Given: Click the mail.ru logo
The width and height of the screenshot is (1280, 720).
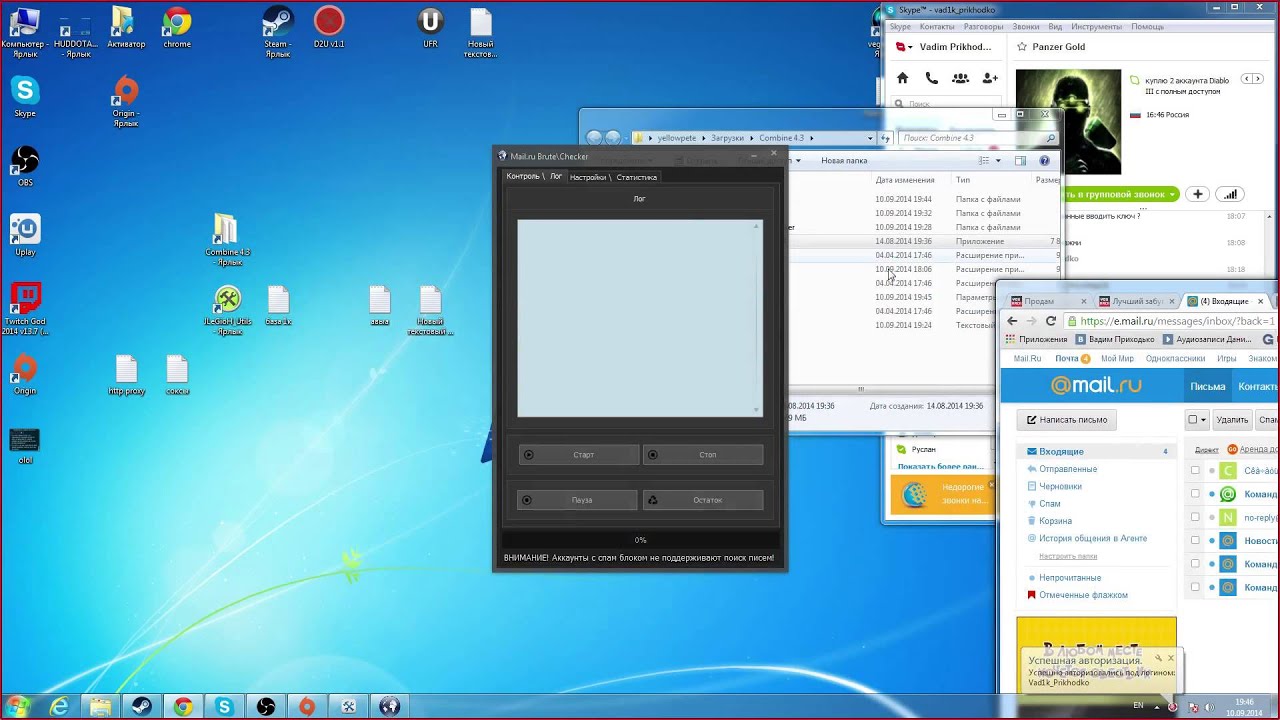Looking at the screenshot, I should pyautogui.click(x=1096, y=386).
